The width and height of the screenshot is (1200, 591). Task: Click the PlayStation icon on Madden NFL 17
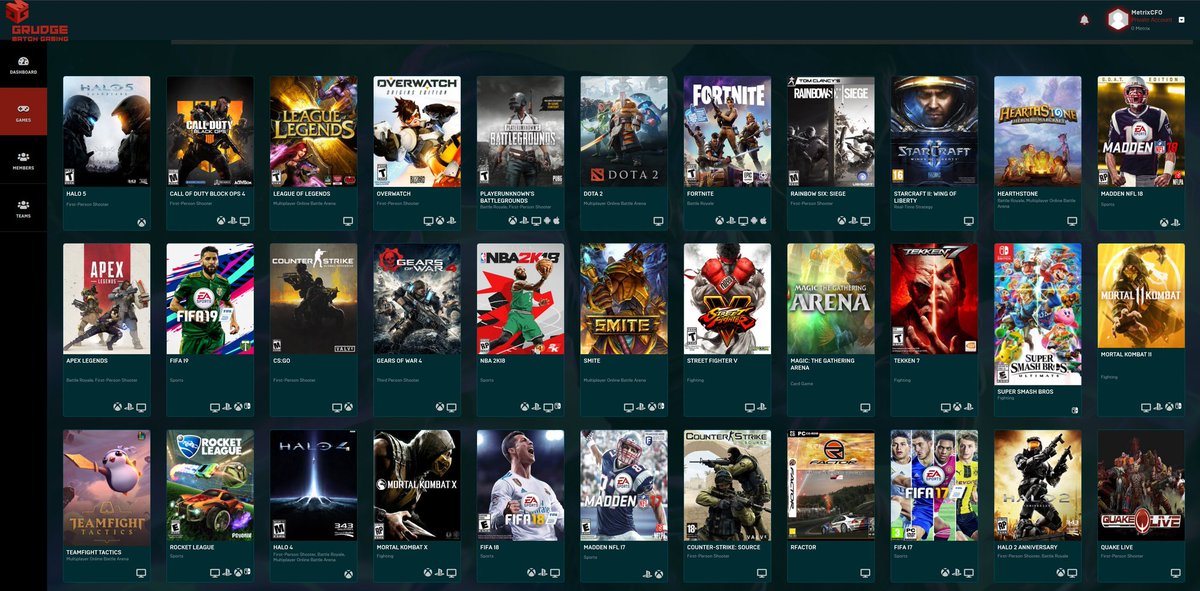point(647,573)
